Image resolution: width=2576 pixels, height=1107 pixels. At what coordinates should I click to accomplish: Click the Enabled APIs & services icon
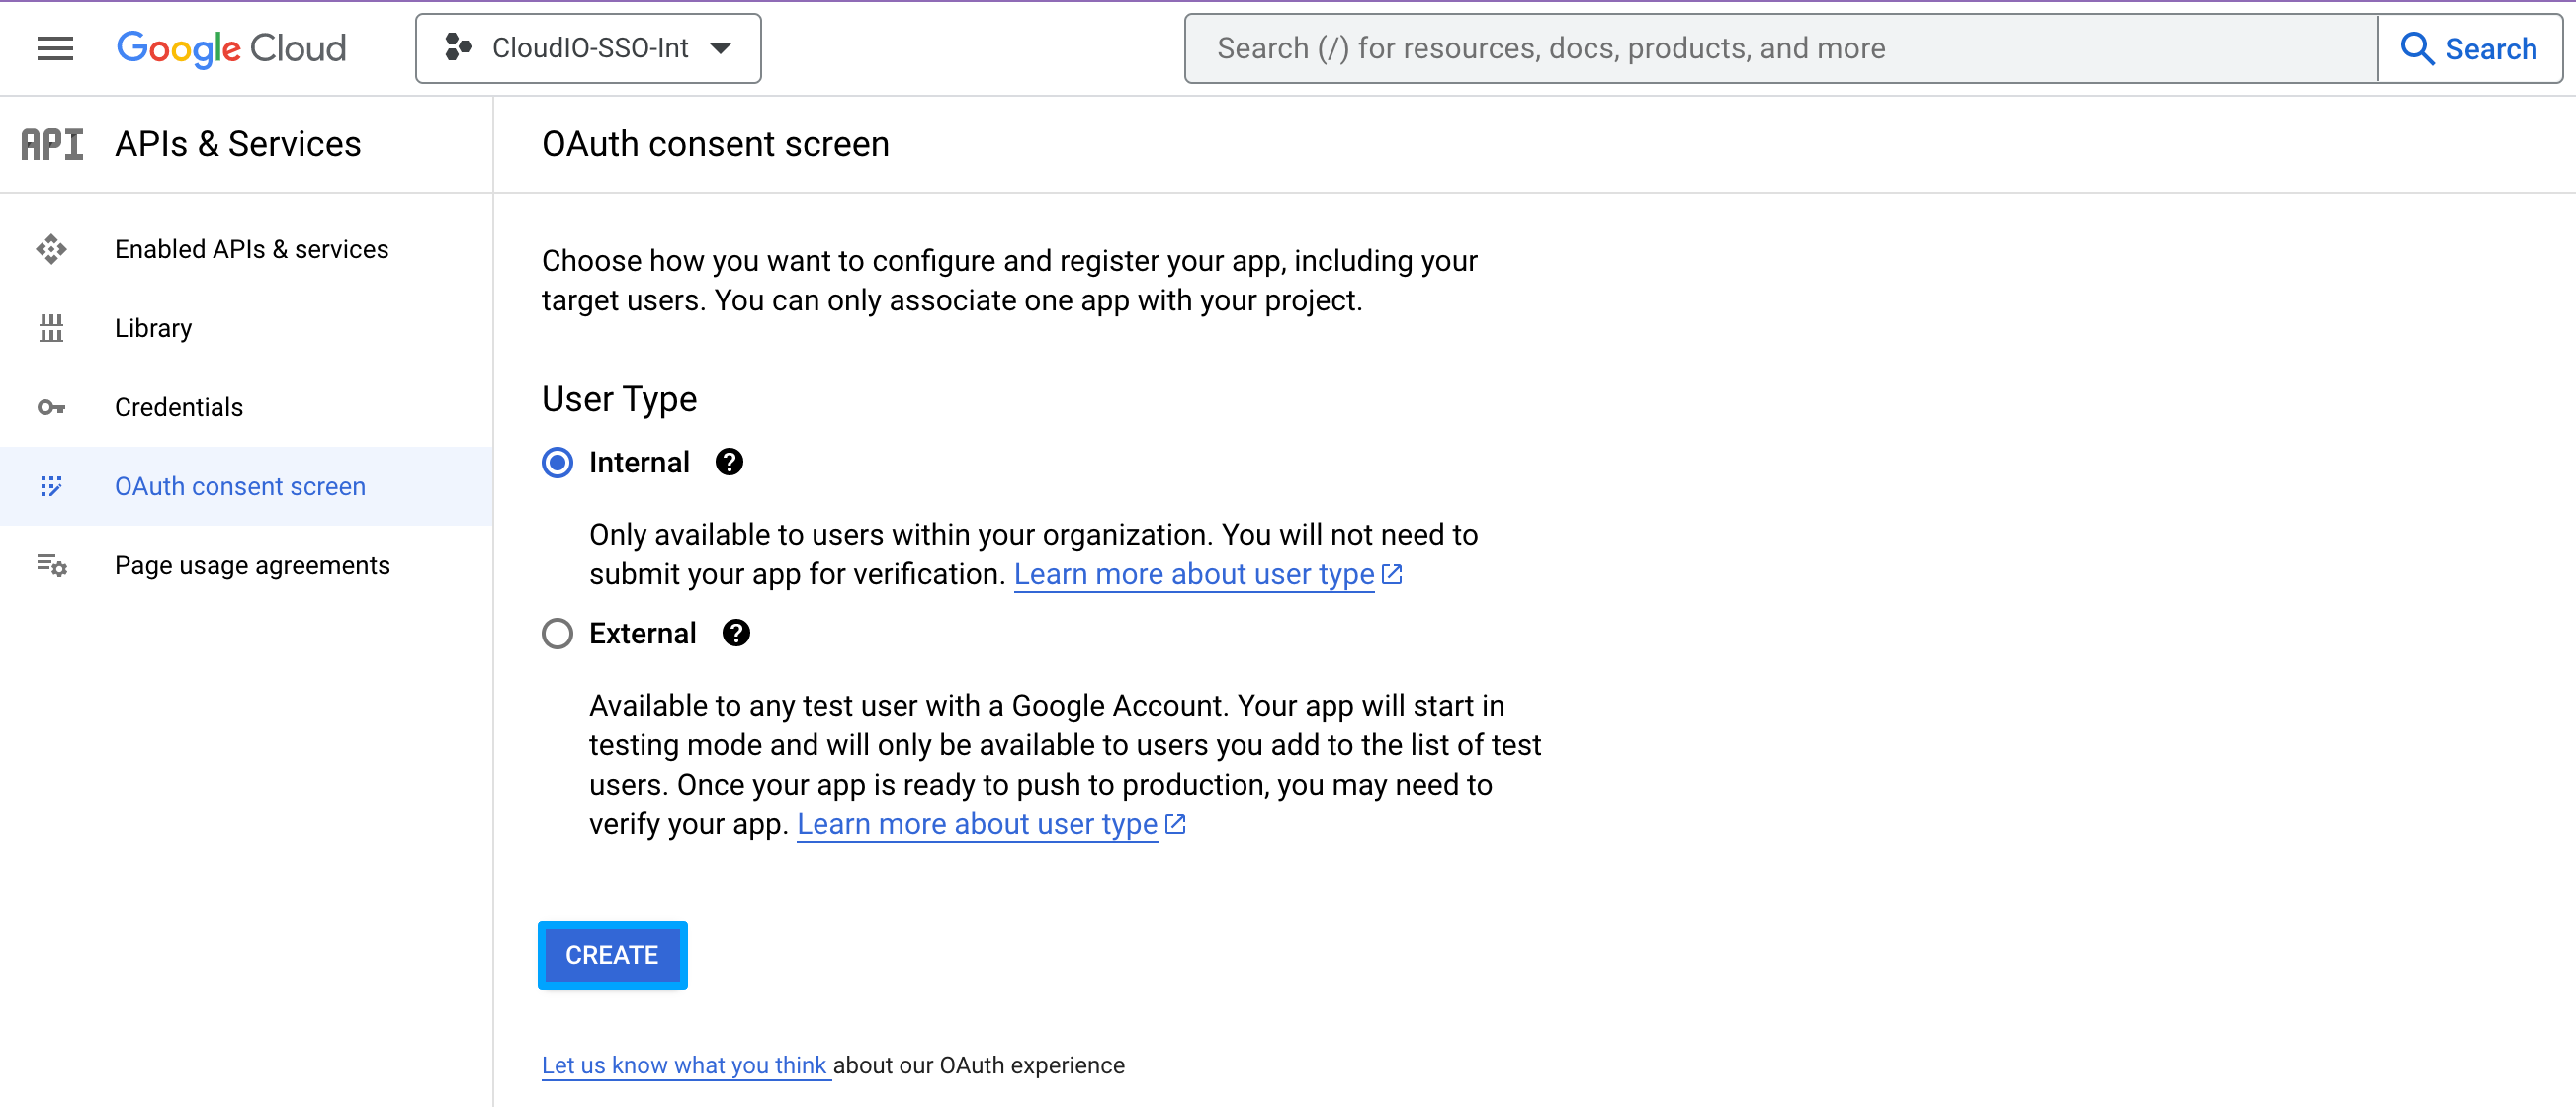(51, 249)
